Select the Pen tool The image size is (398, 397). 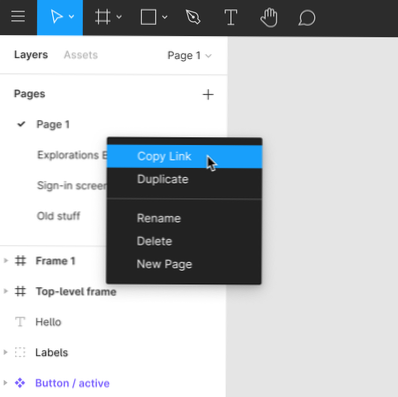pyautogui.click(x=193, y=17)
